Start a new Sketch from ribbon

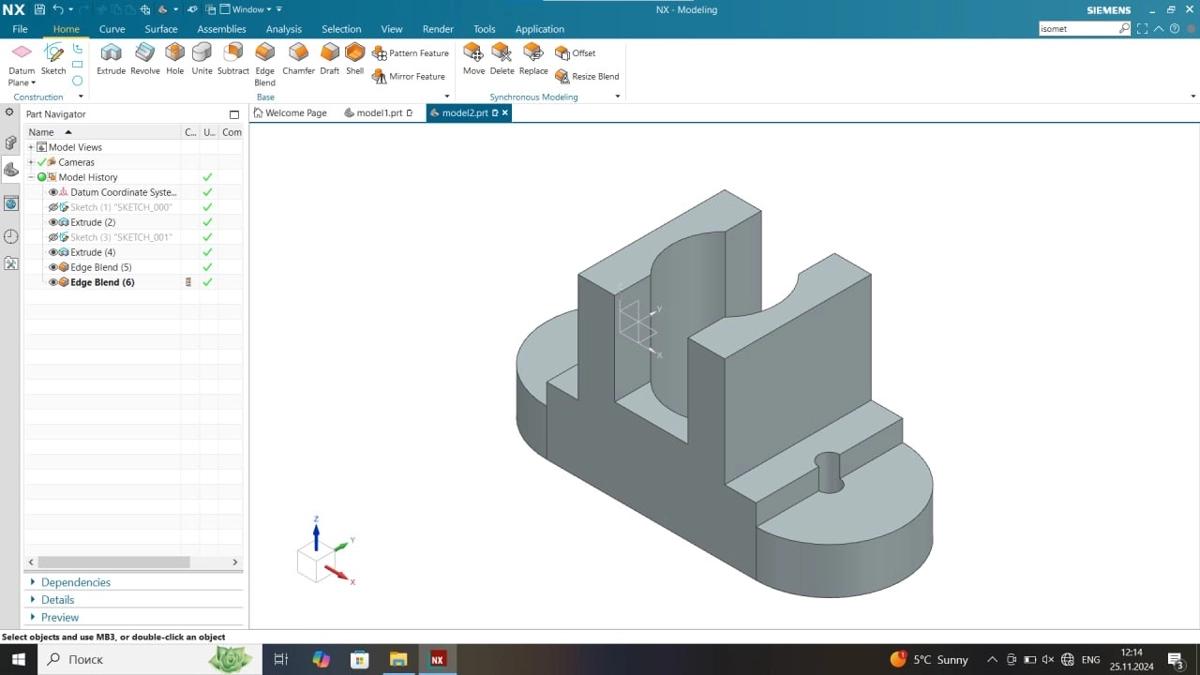[53, 58]
